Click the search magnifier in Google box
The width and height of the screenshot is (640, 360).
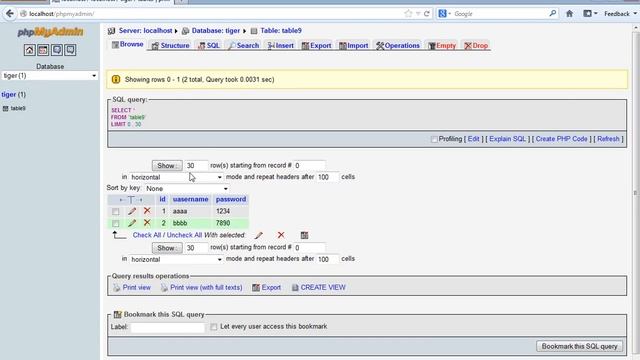[x=553, y=13]
